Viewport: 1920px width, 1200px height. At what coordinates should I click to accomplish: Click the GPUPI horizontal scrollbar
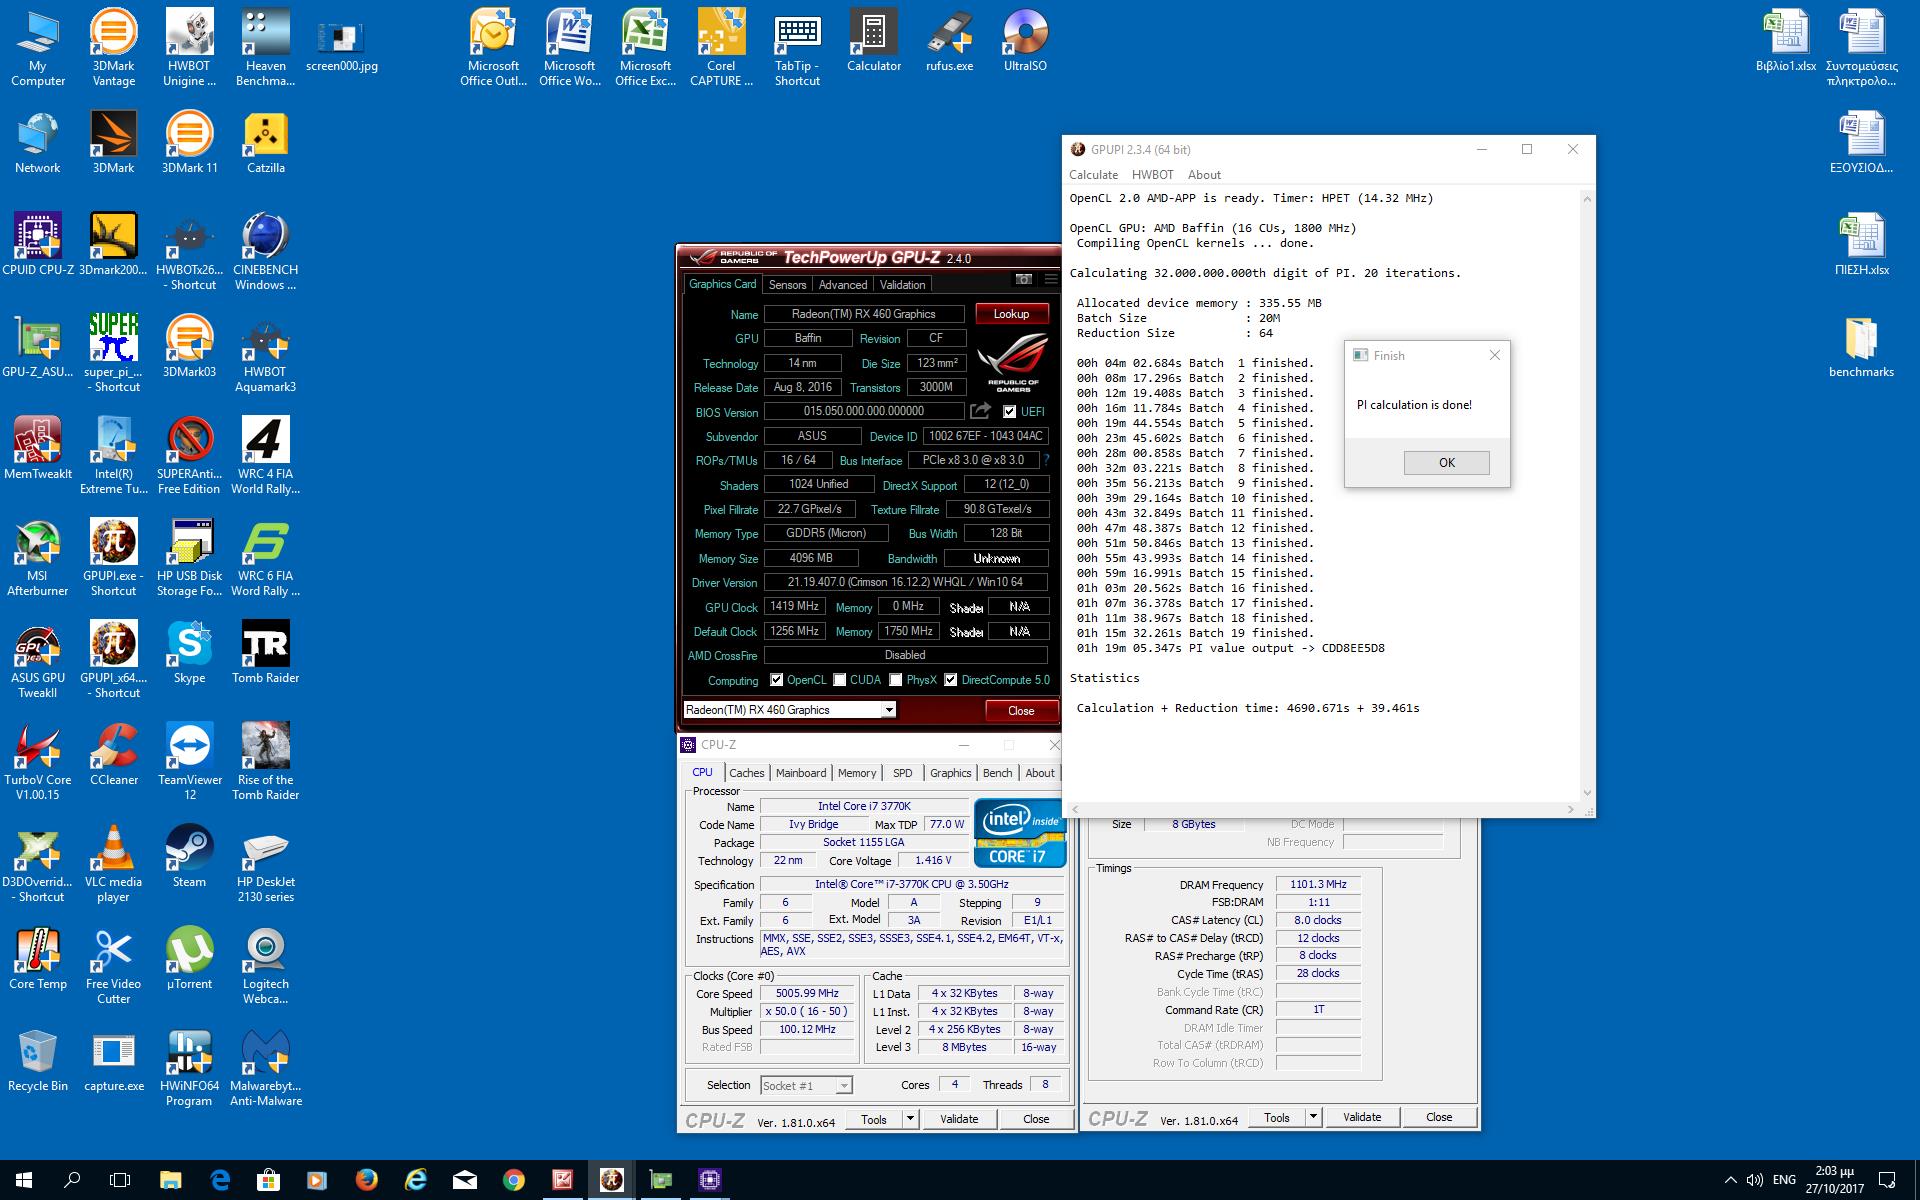pyautogui.click(x=1323, y=809)
